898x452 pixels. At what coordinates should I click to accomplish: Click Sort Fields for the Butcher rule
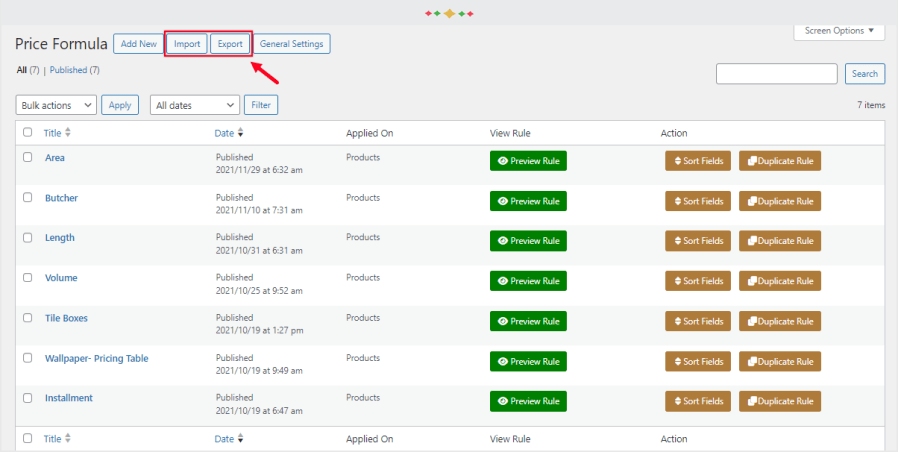[697, 201]
